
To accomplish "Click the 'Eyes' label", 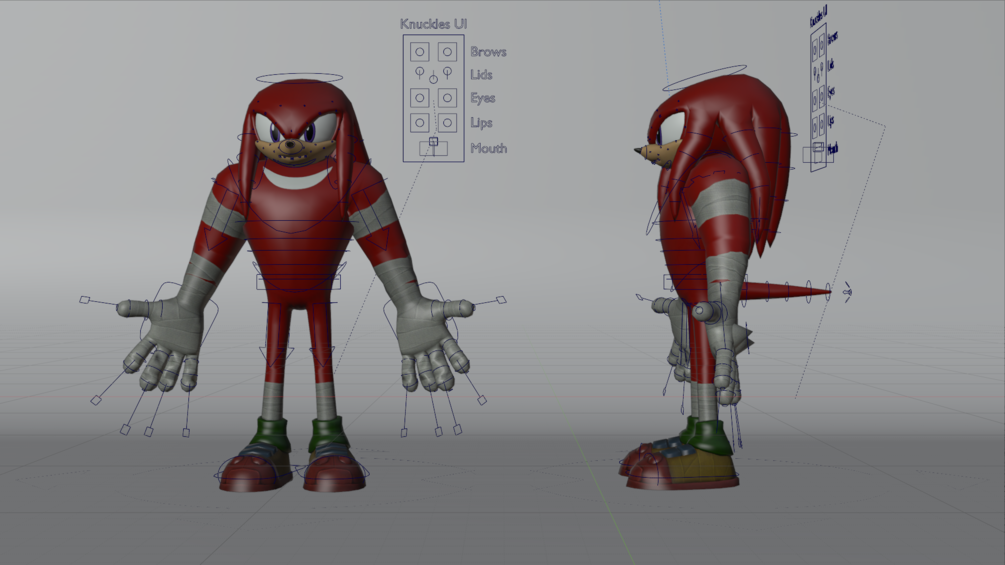I will [483, 98].
